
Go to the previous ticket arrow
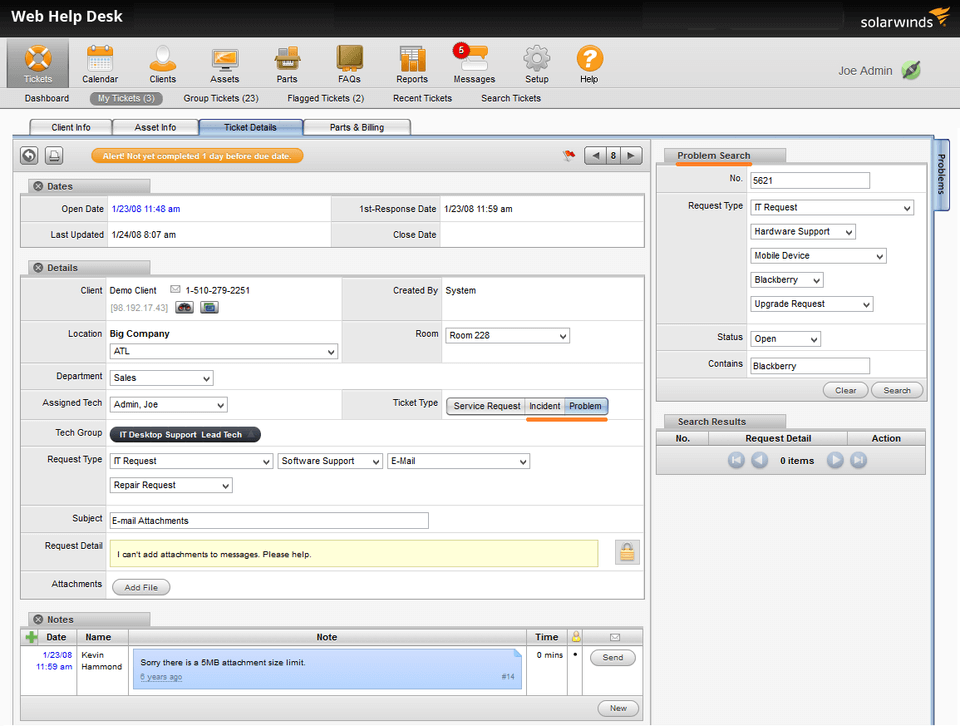(594, 155)
